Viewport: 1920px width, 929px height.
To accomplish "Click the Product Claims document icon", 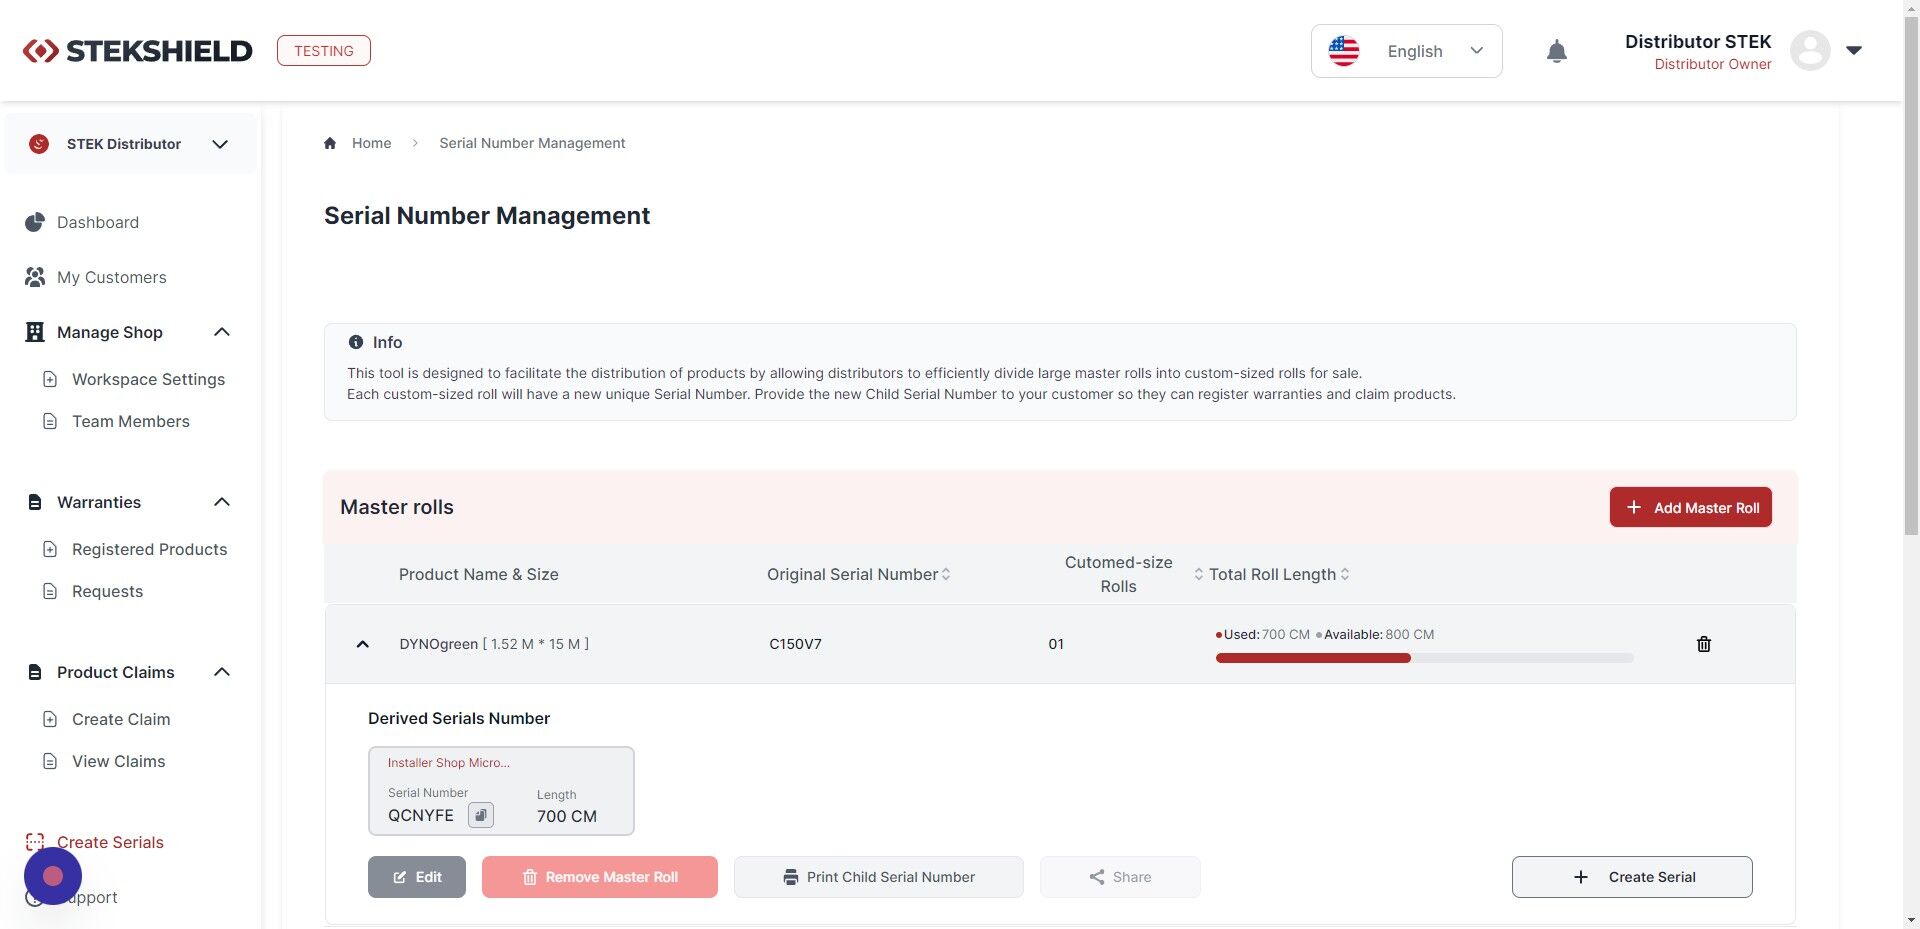I will pos(35,672).
